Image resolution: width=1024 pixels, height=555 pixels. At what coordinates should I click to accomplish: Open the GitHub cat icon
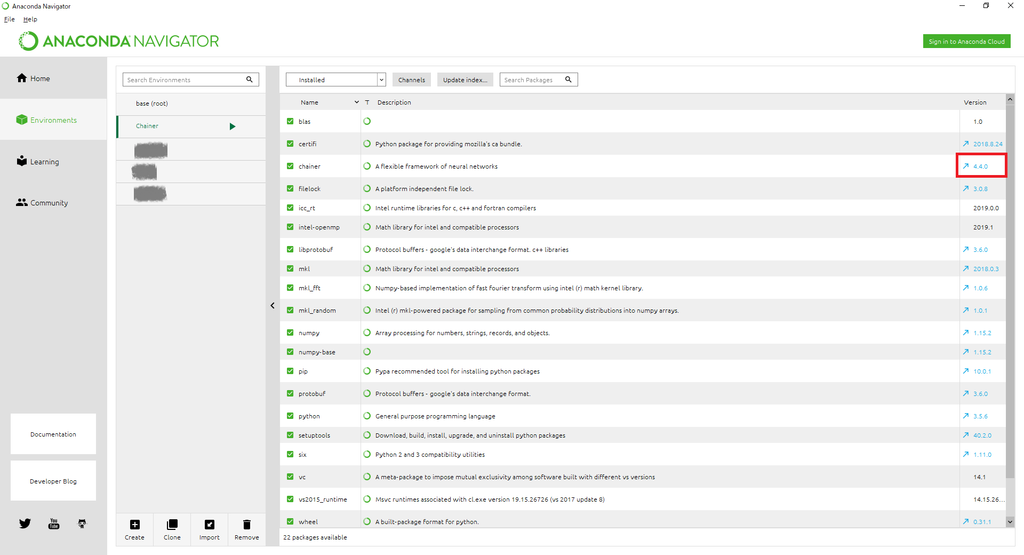(x=82, y=524)
